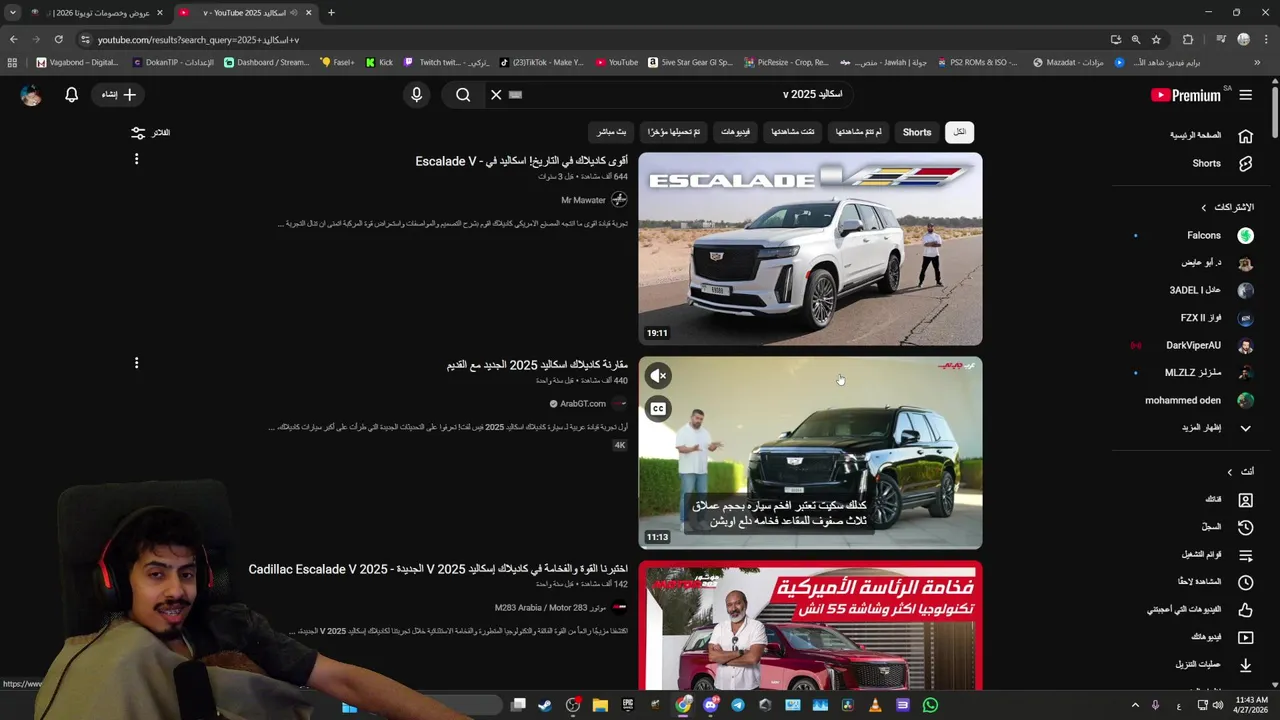Image resolution: width=1280 pixels, height=720 pixels.
Task: Go back in the browser
Action: click(x=13, y=40)
